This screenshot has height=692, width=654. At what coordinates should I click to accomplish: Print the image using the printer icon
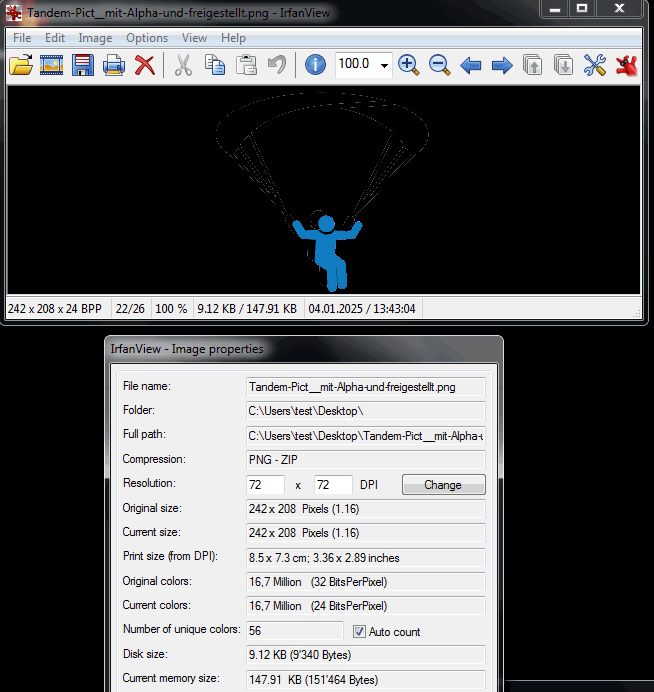pos(114,66)
